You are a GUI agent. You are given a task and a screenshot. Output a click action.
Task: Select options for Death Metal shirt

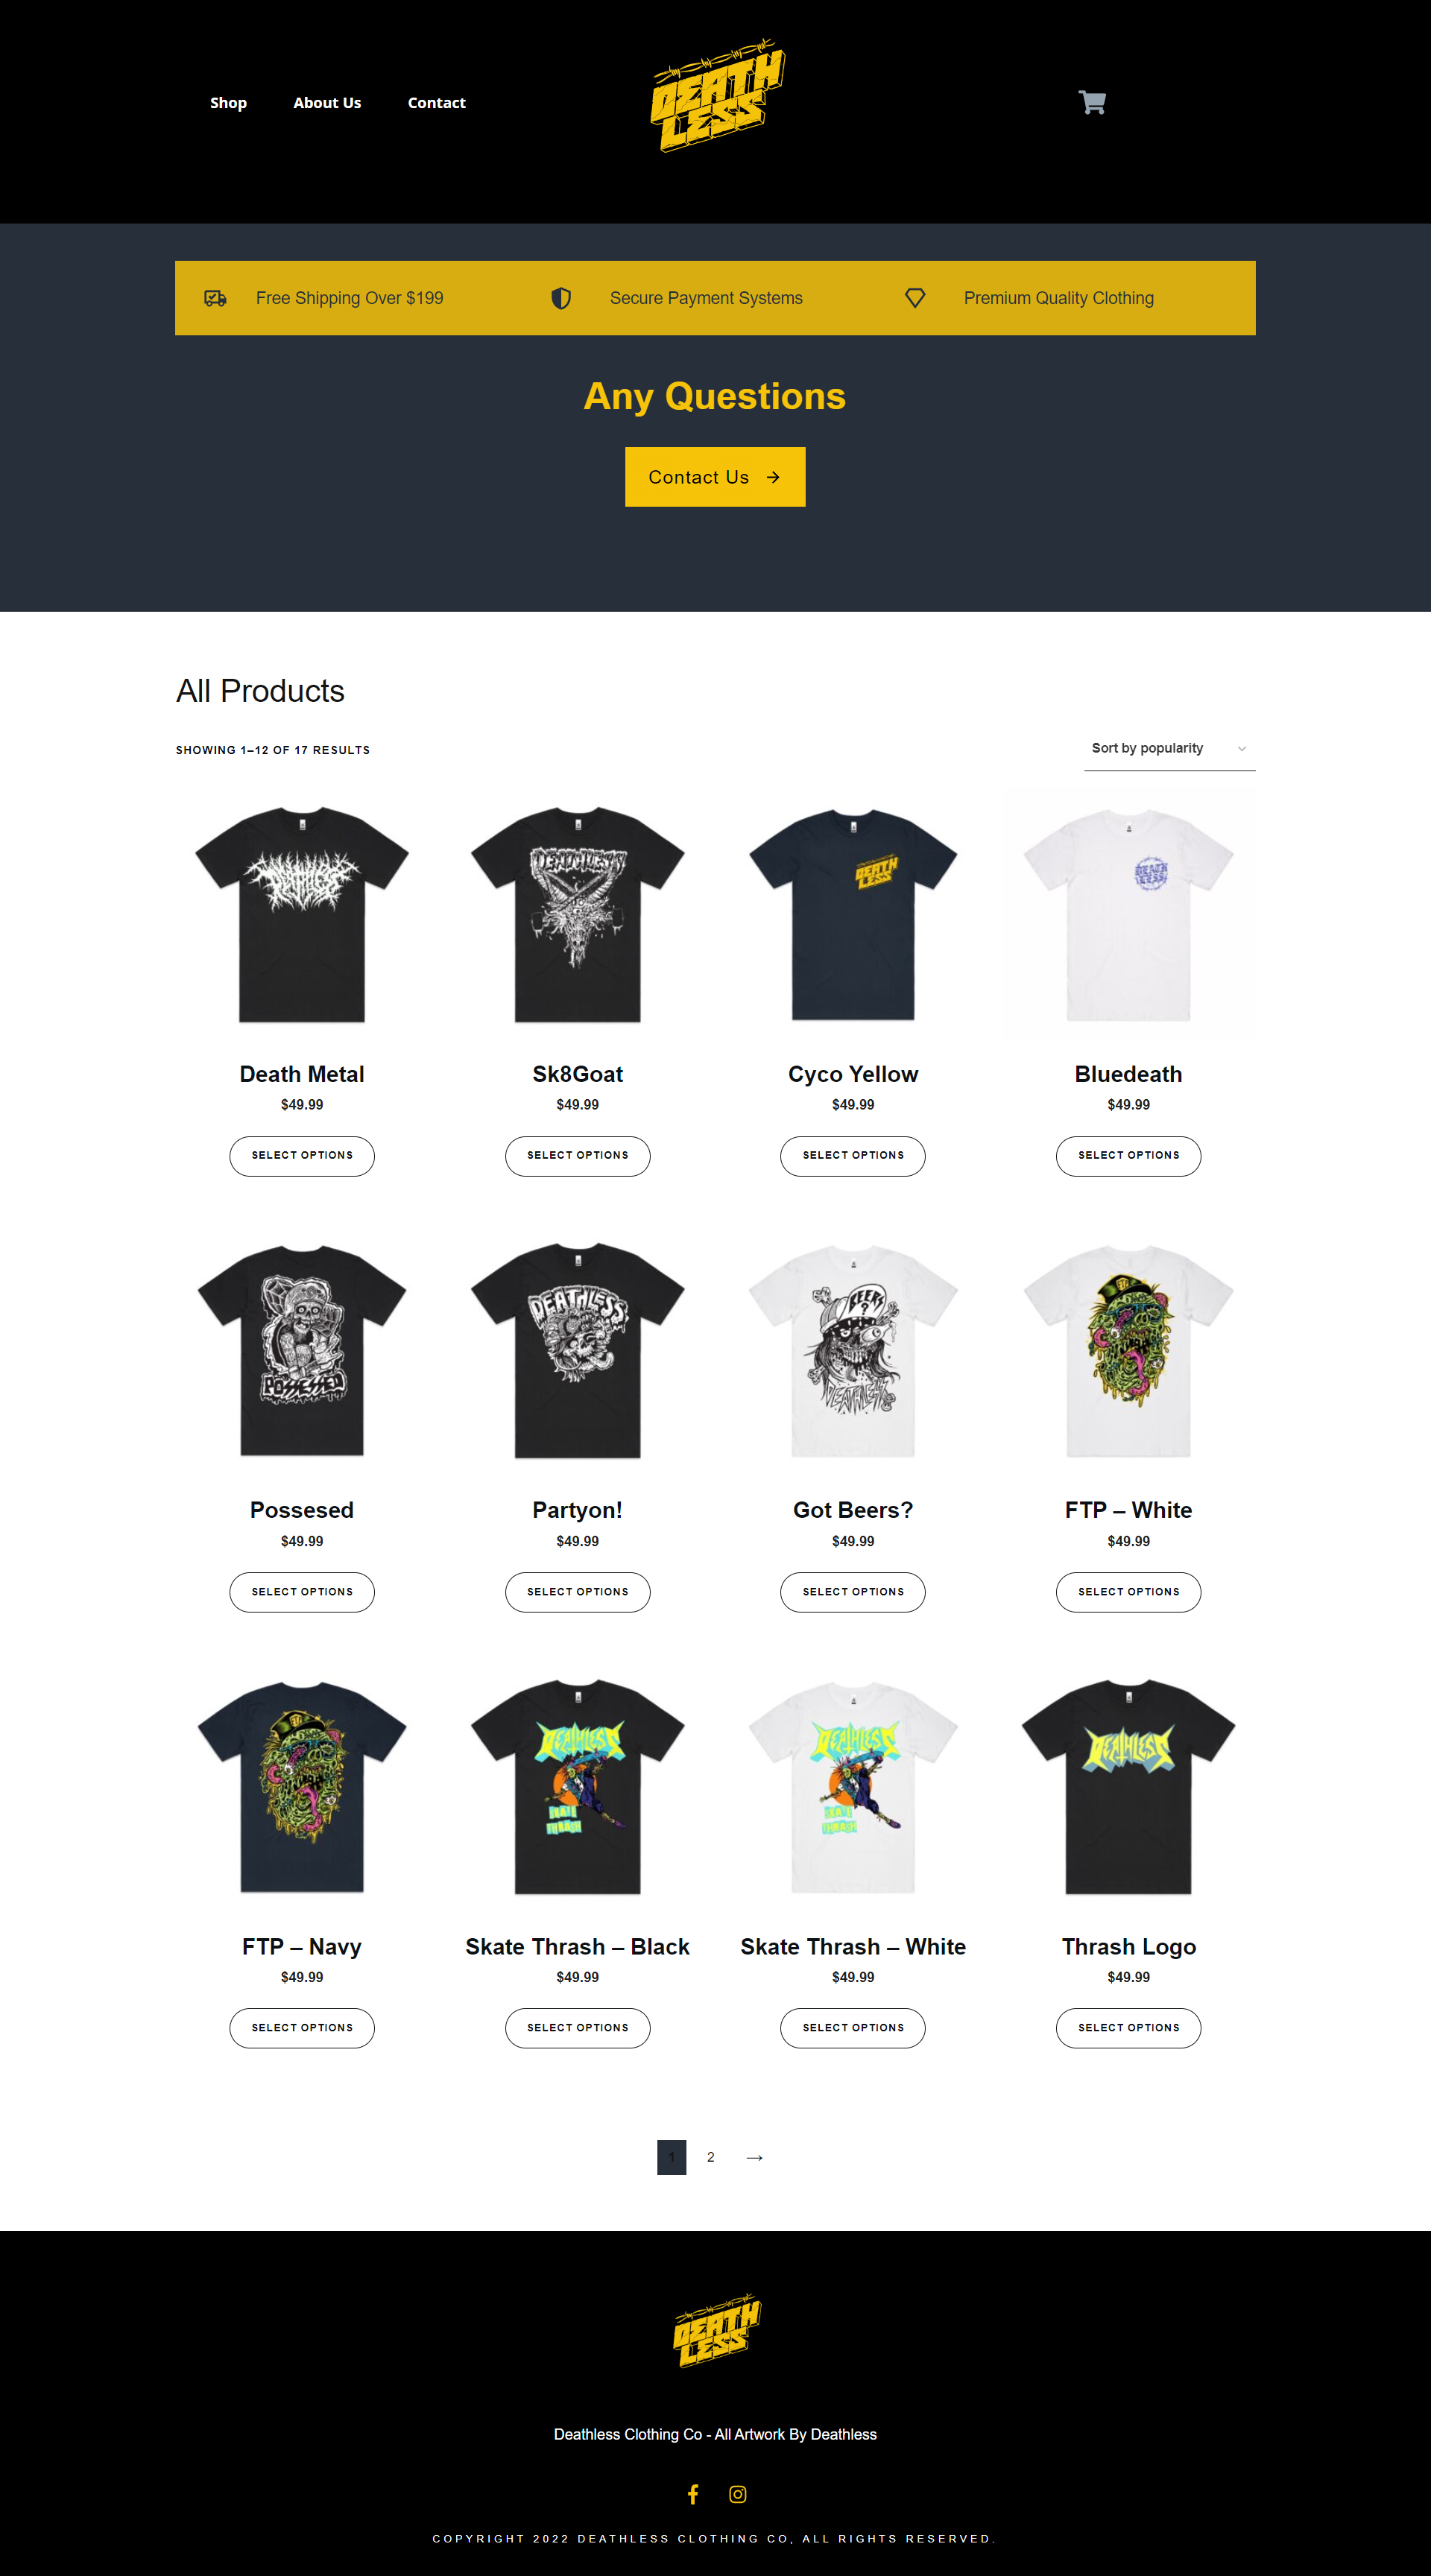[302, 1156]
